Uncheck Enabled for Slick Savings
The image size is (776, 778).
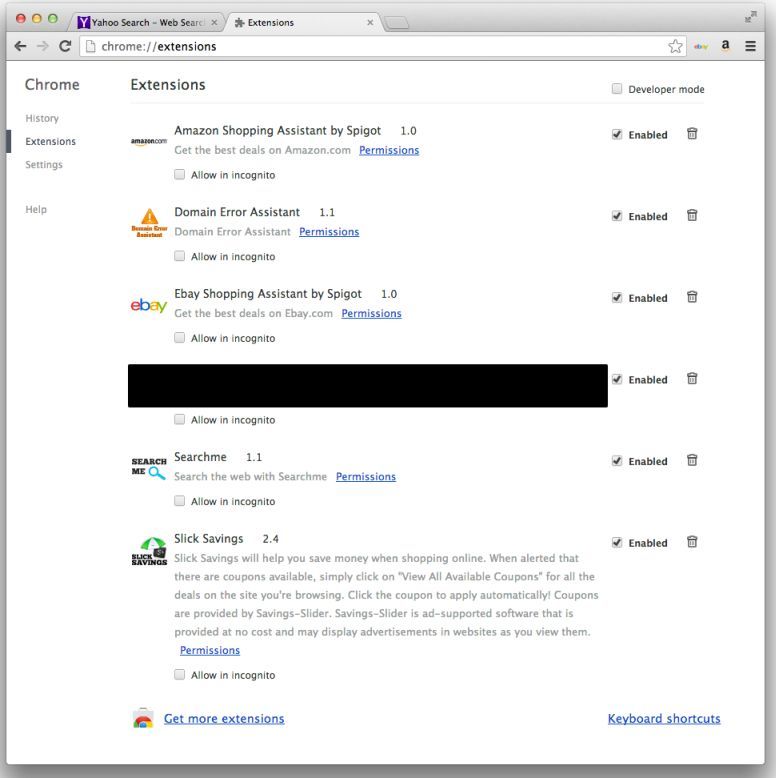[x=617, y=542]
